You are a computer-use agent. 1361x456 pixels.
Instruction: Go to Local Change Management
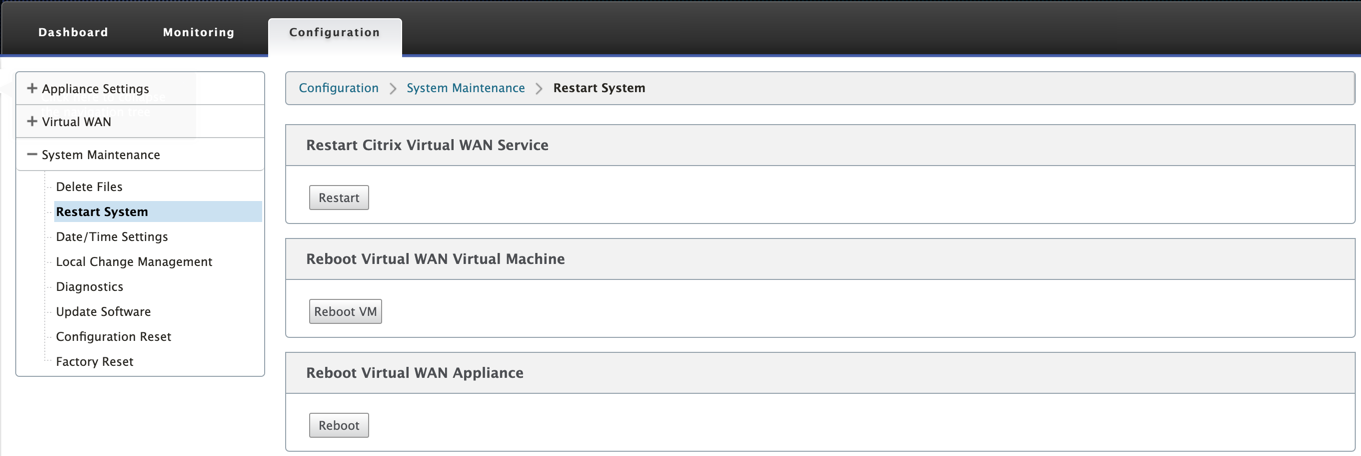tap(134, 262)
